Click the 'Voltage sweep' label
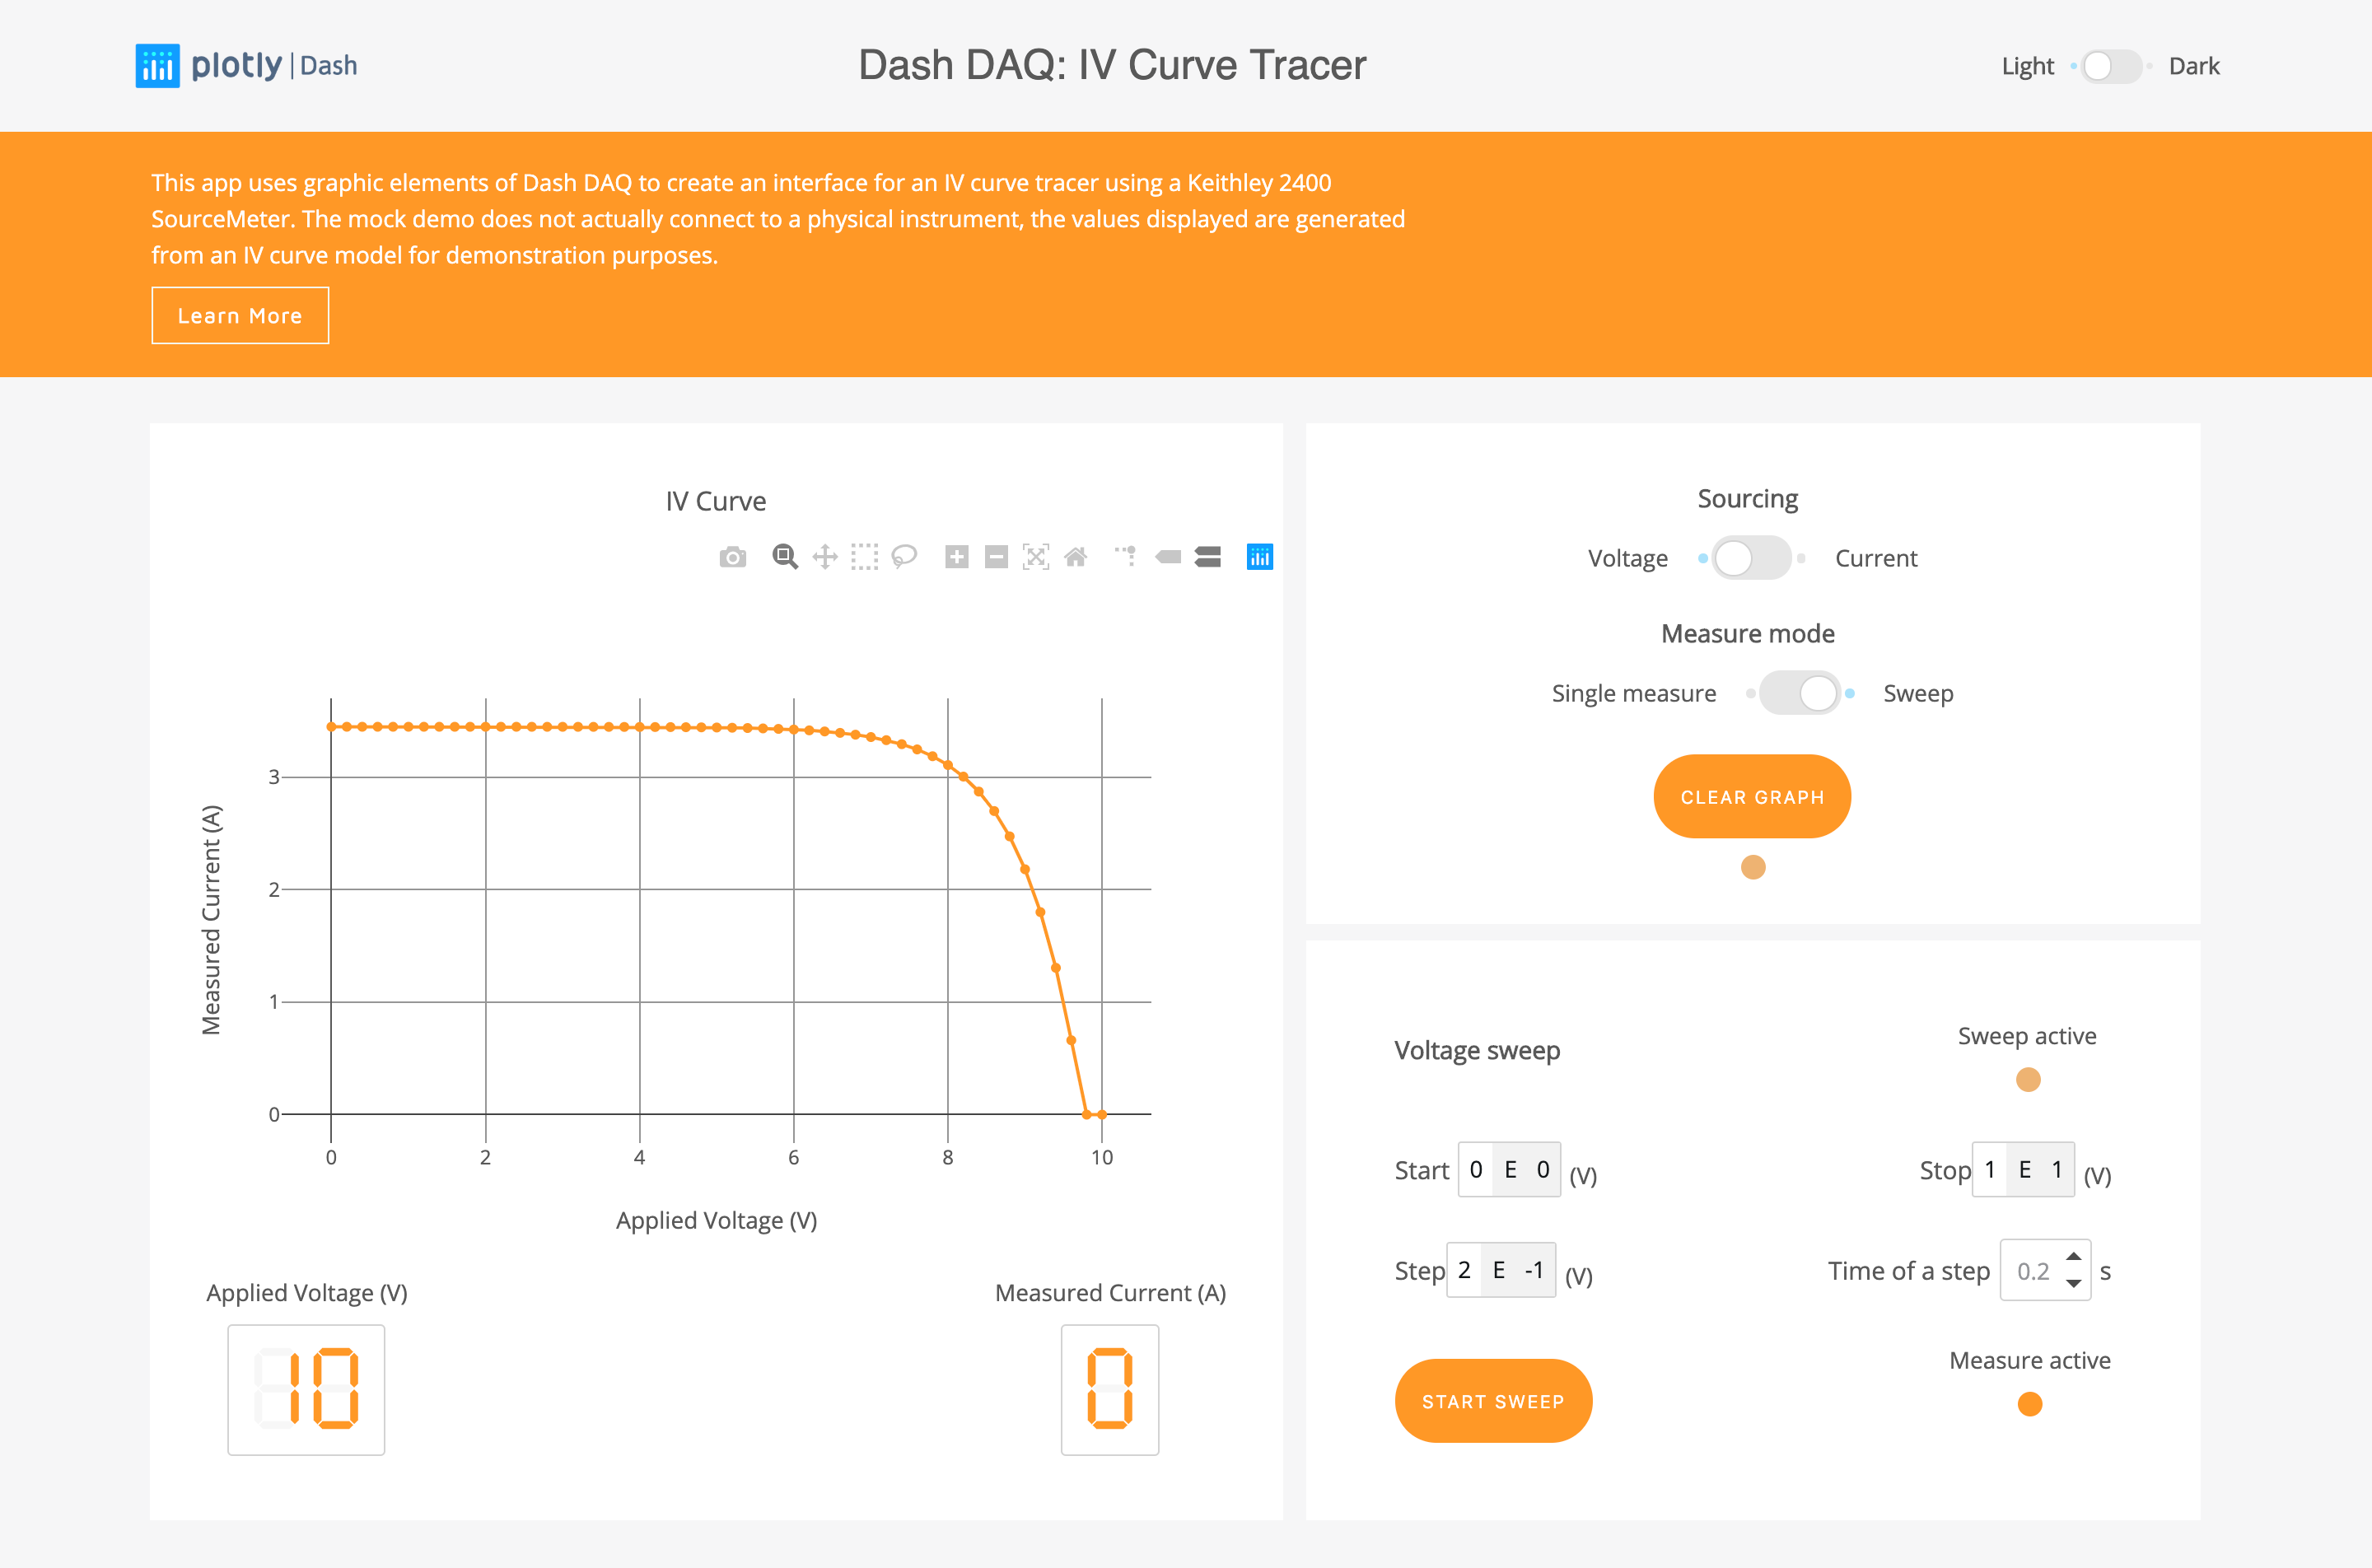This screenshot has height=1568, width=2372. 1477,1050
